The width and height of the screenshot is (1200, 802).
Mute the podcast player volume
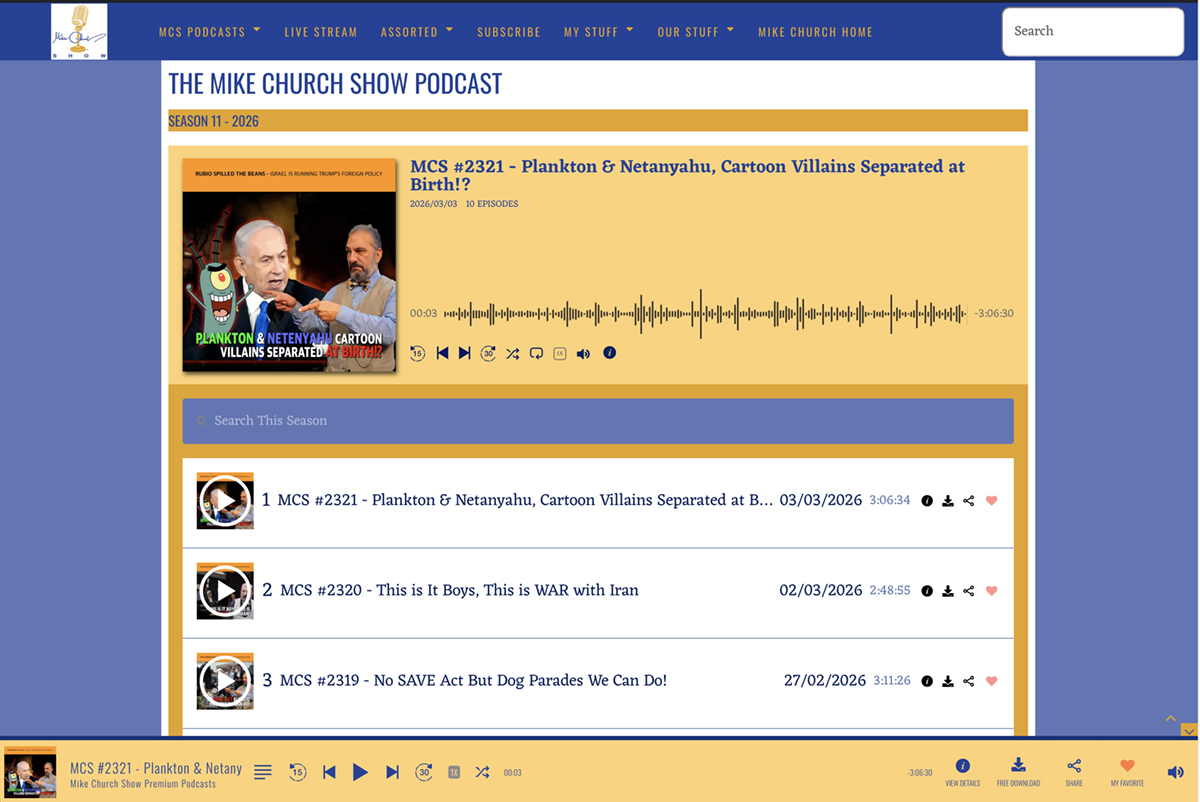coord(583,353)
